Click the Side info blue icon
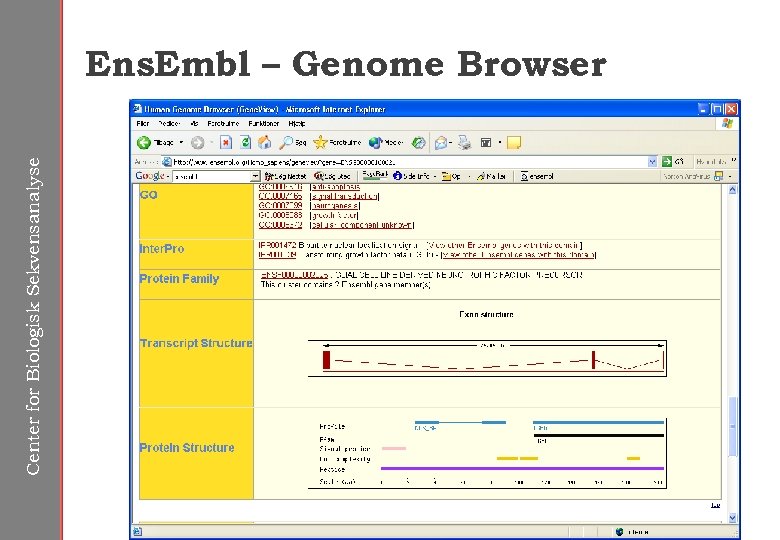Image resolution: width=780 pixels, height=540 pixels. 397,176
